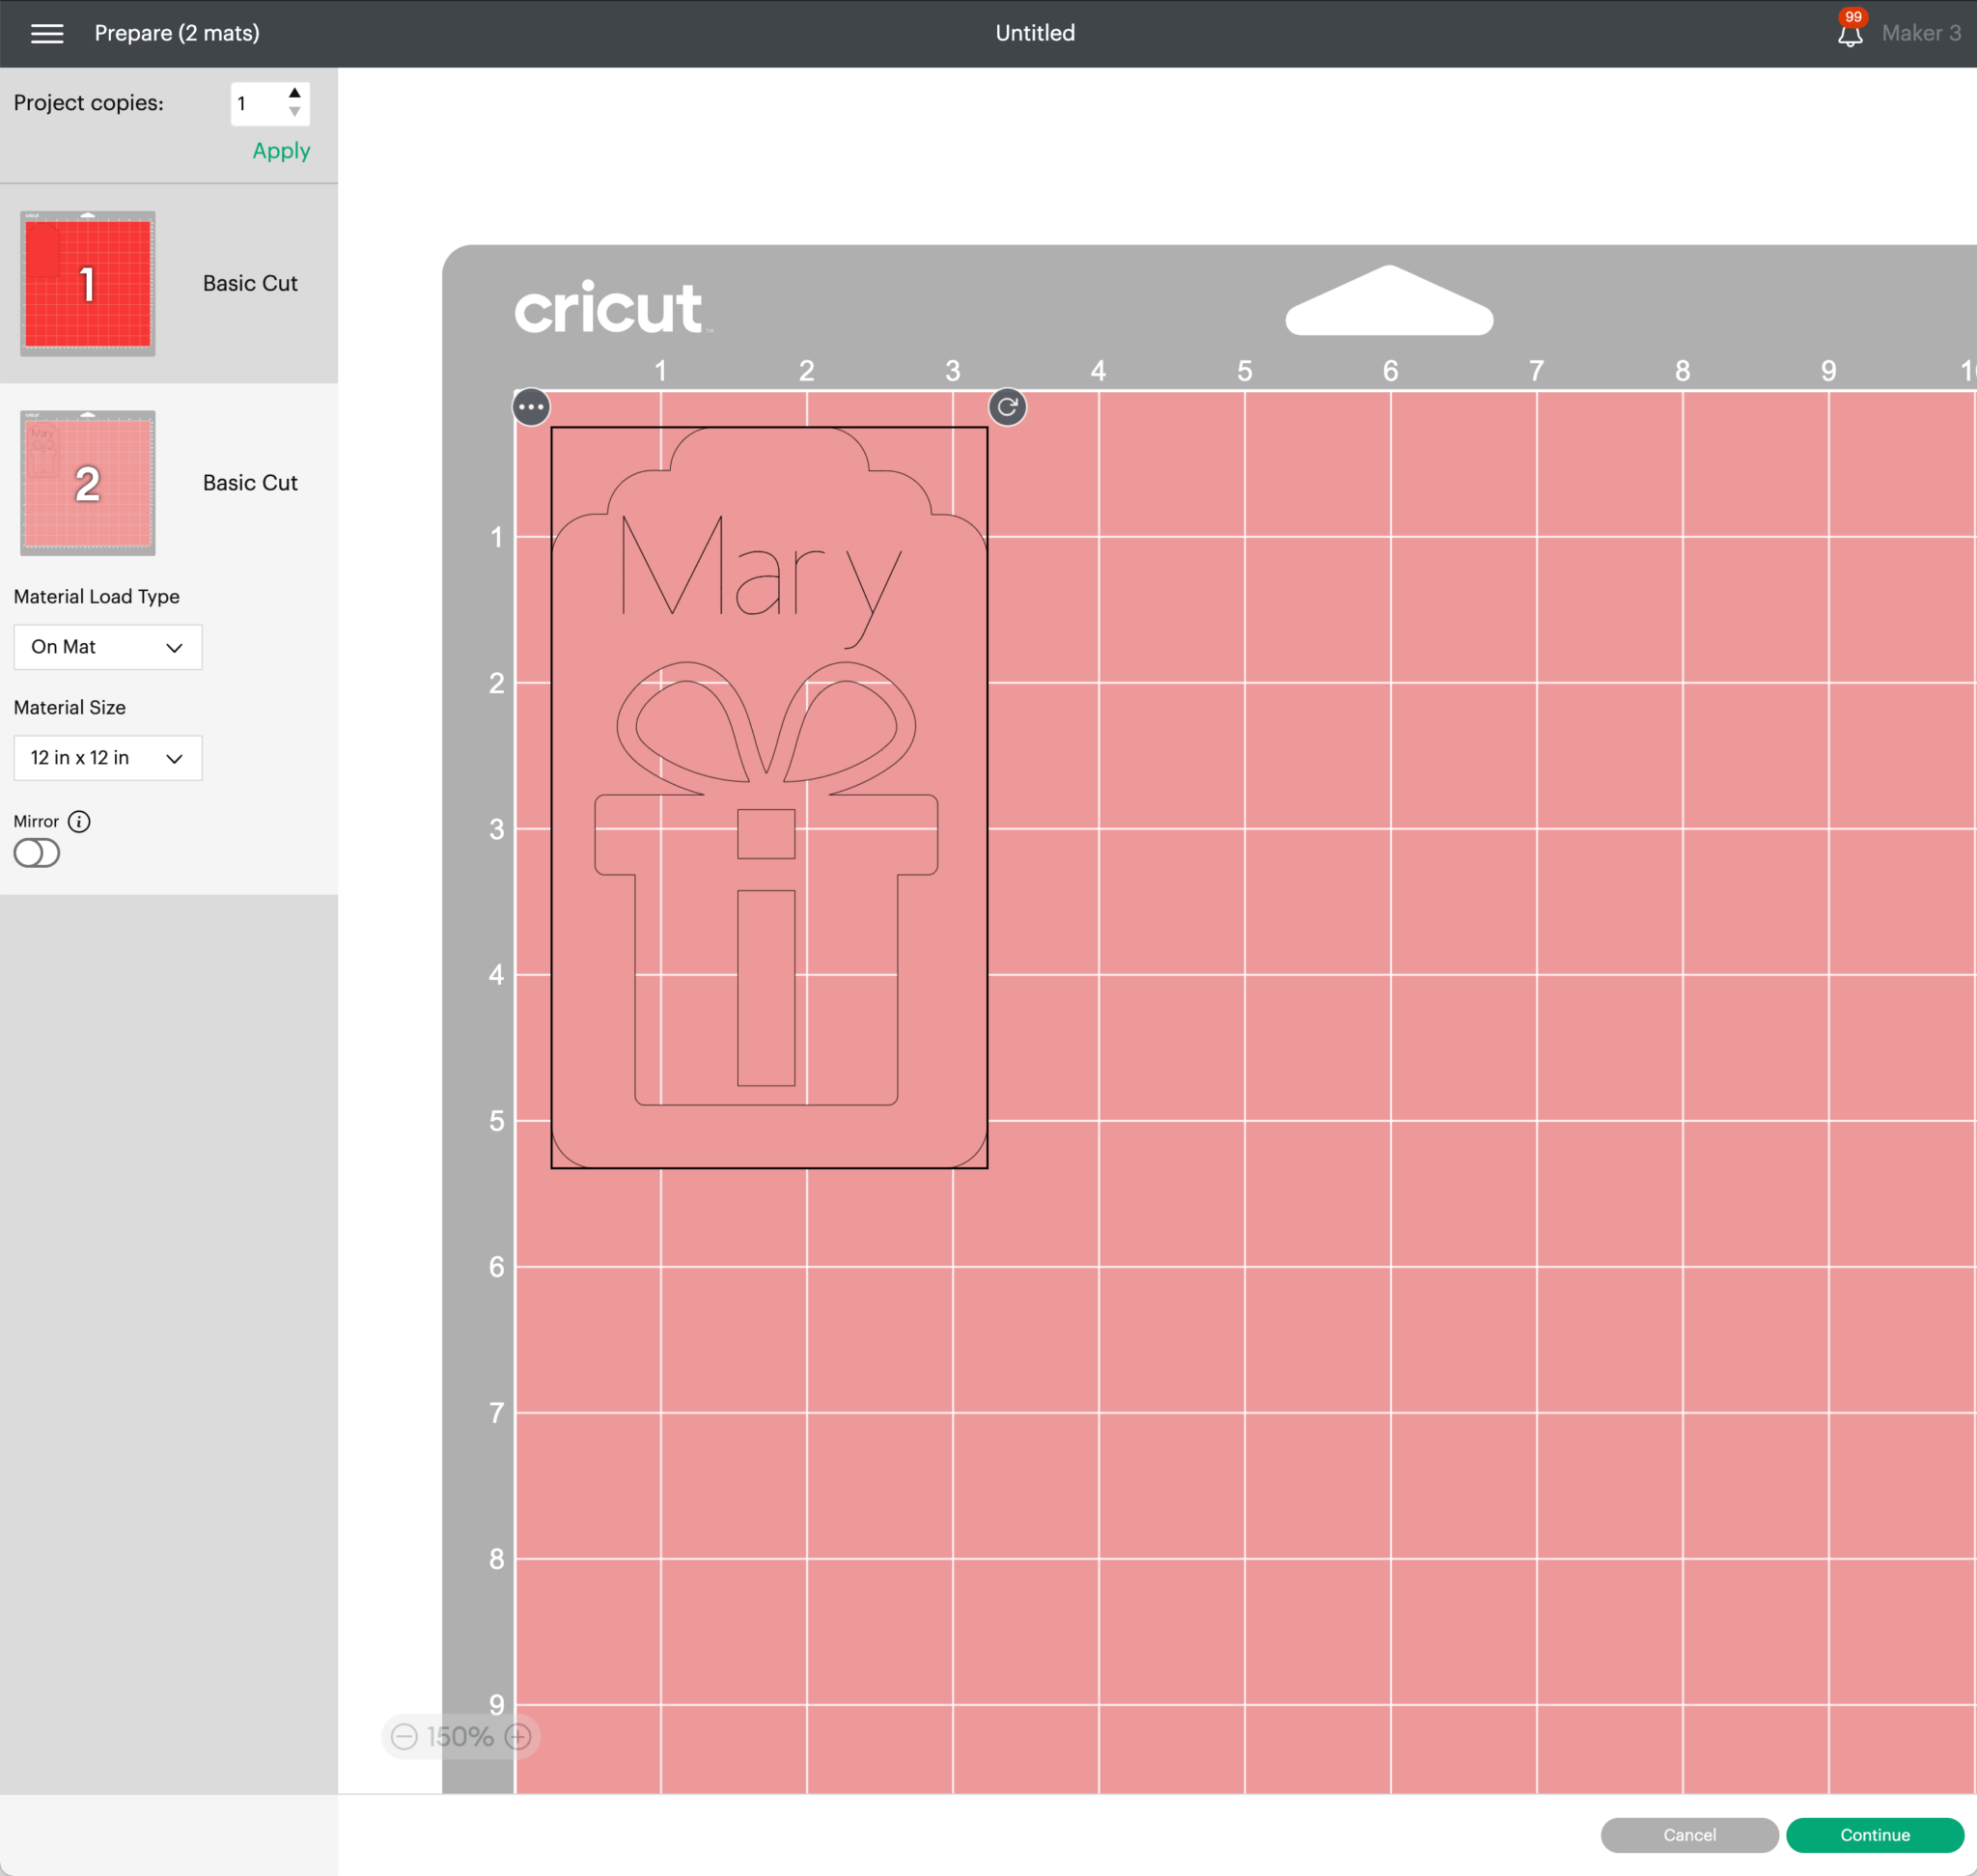Zoom out with the minus icon
The height and width of the screenshot is (1876, 1977).
pyautogui.click(x=404, y=1736)
